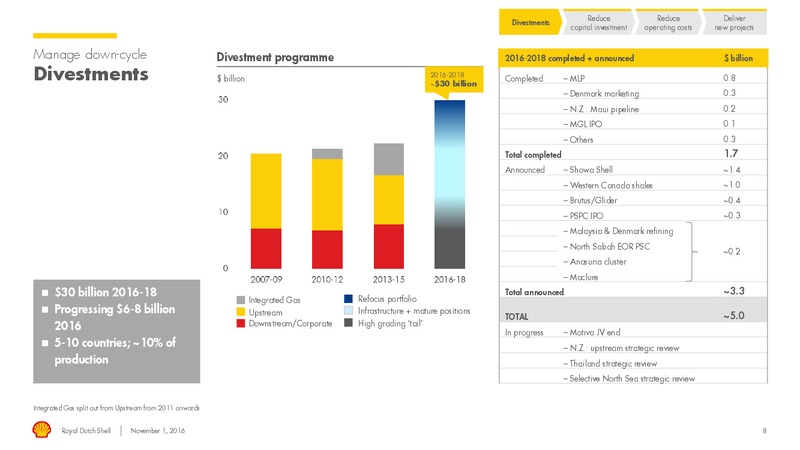Select the Western Canada shales row
800x450 pixels.
633,185
